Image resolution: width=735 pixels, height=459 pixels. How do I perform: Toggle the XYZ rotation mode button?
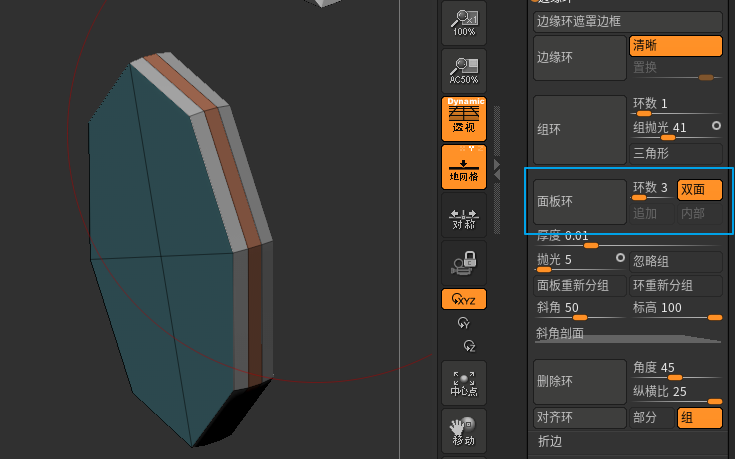coord(464,299)
